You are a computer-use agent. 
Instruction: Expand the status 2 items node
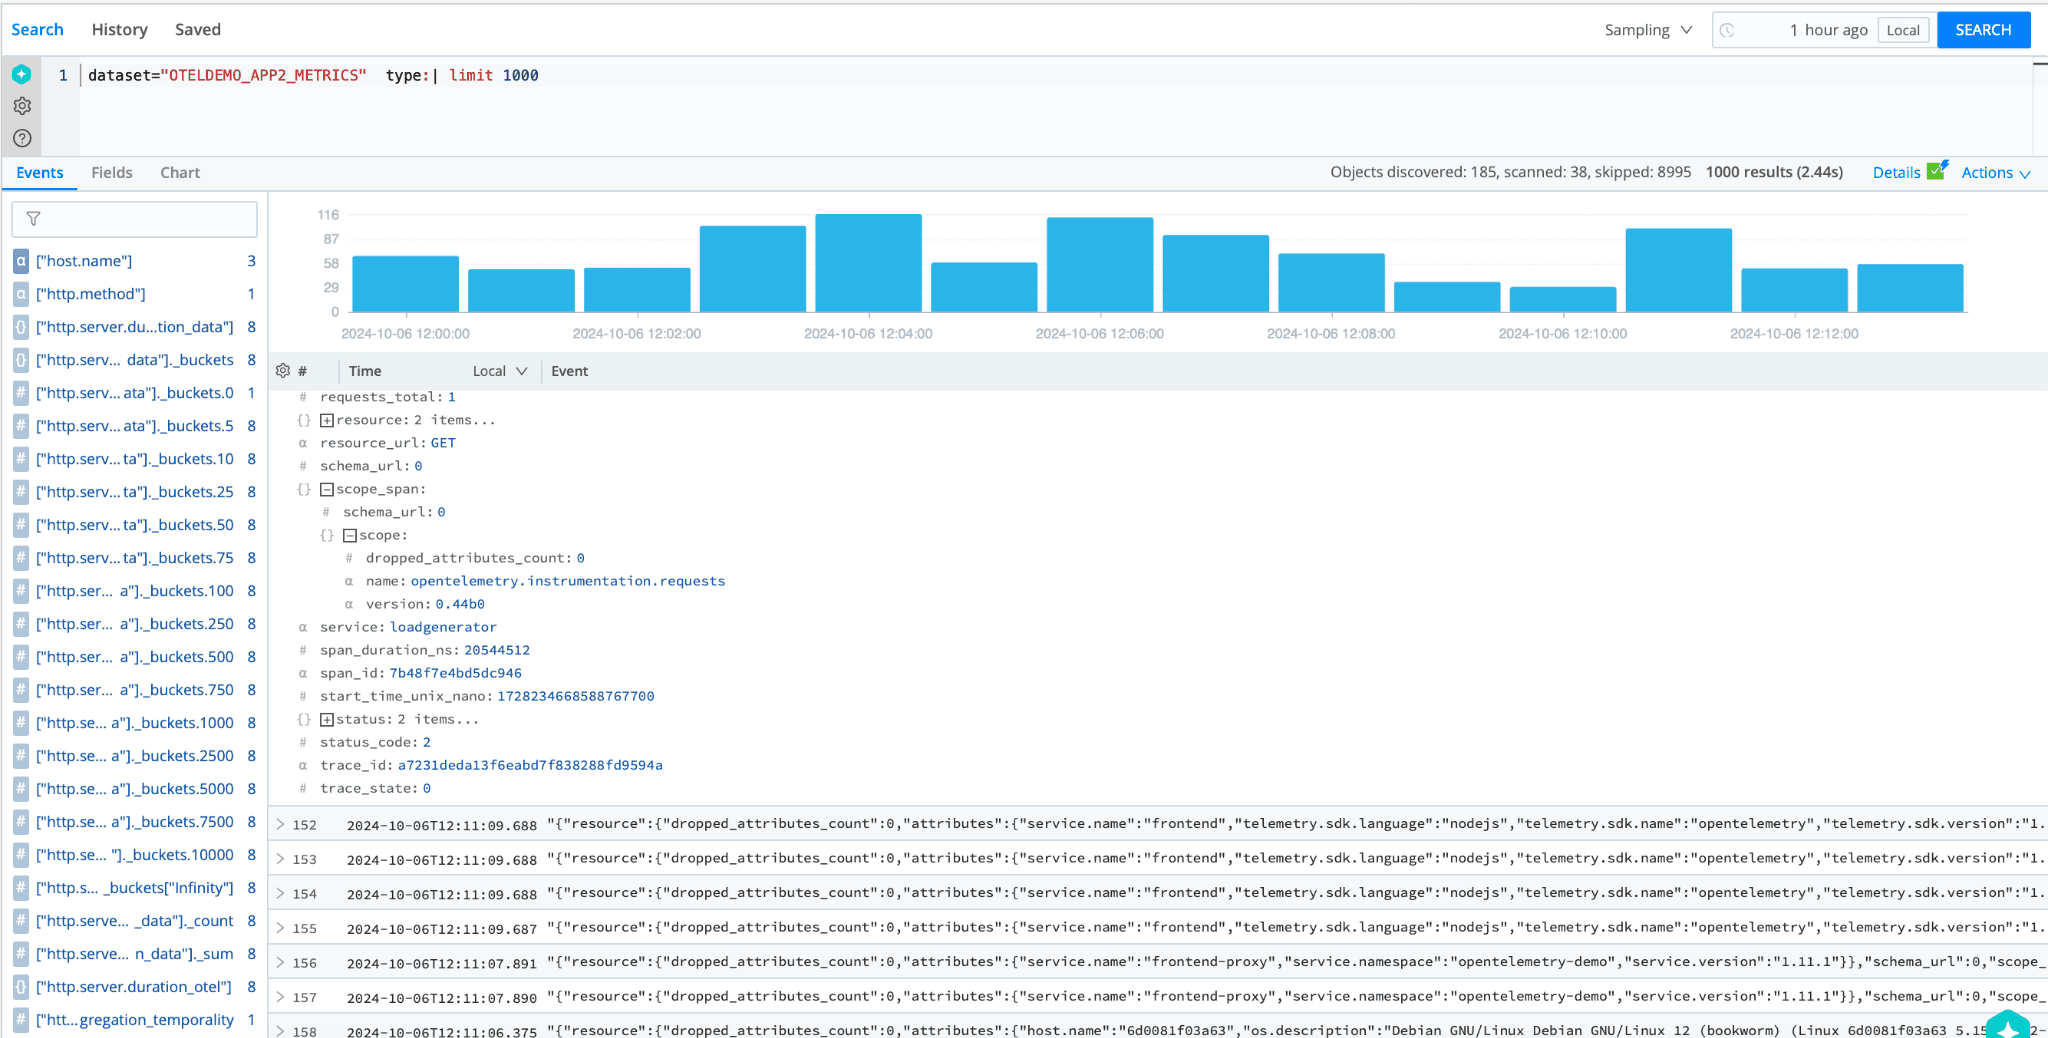[x=327, y=719]
